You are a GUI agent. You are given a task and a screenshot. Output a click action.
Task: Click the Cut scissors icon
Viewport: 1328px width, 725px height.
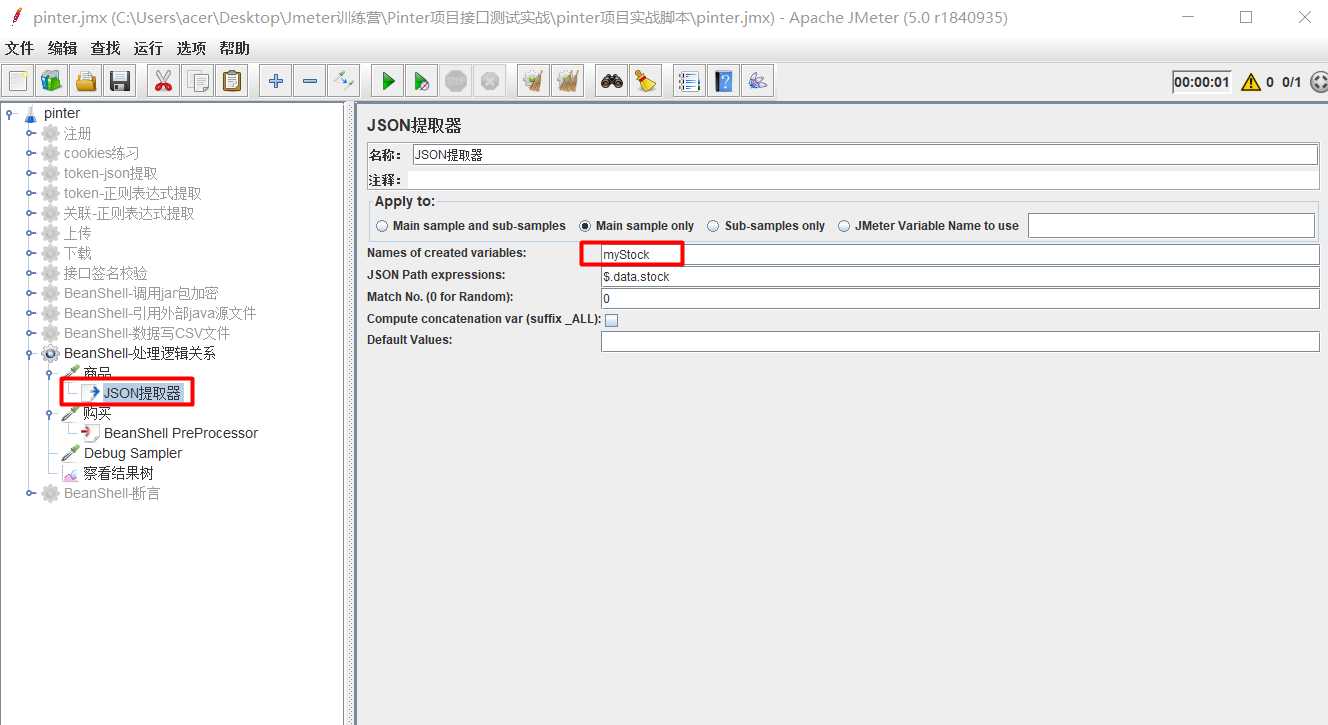pyautogui.click(x=162, y=81)
